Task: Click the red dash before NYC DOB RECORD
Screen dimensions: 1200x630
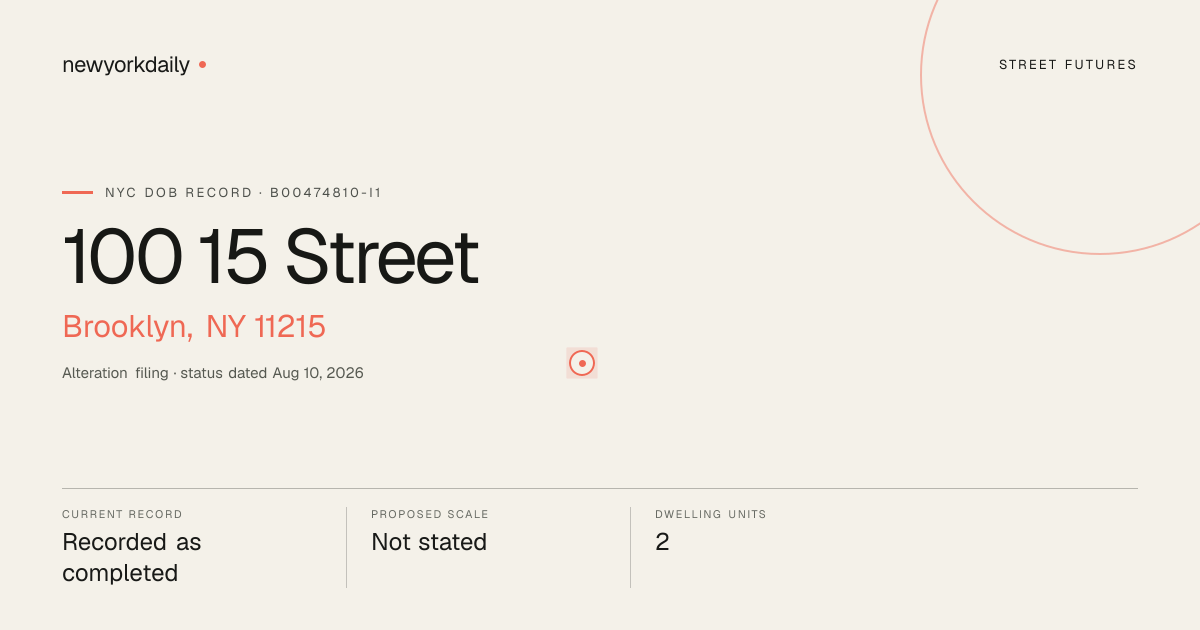Action: pyautogui.click(x=77, y=192)
